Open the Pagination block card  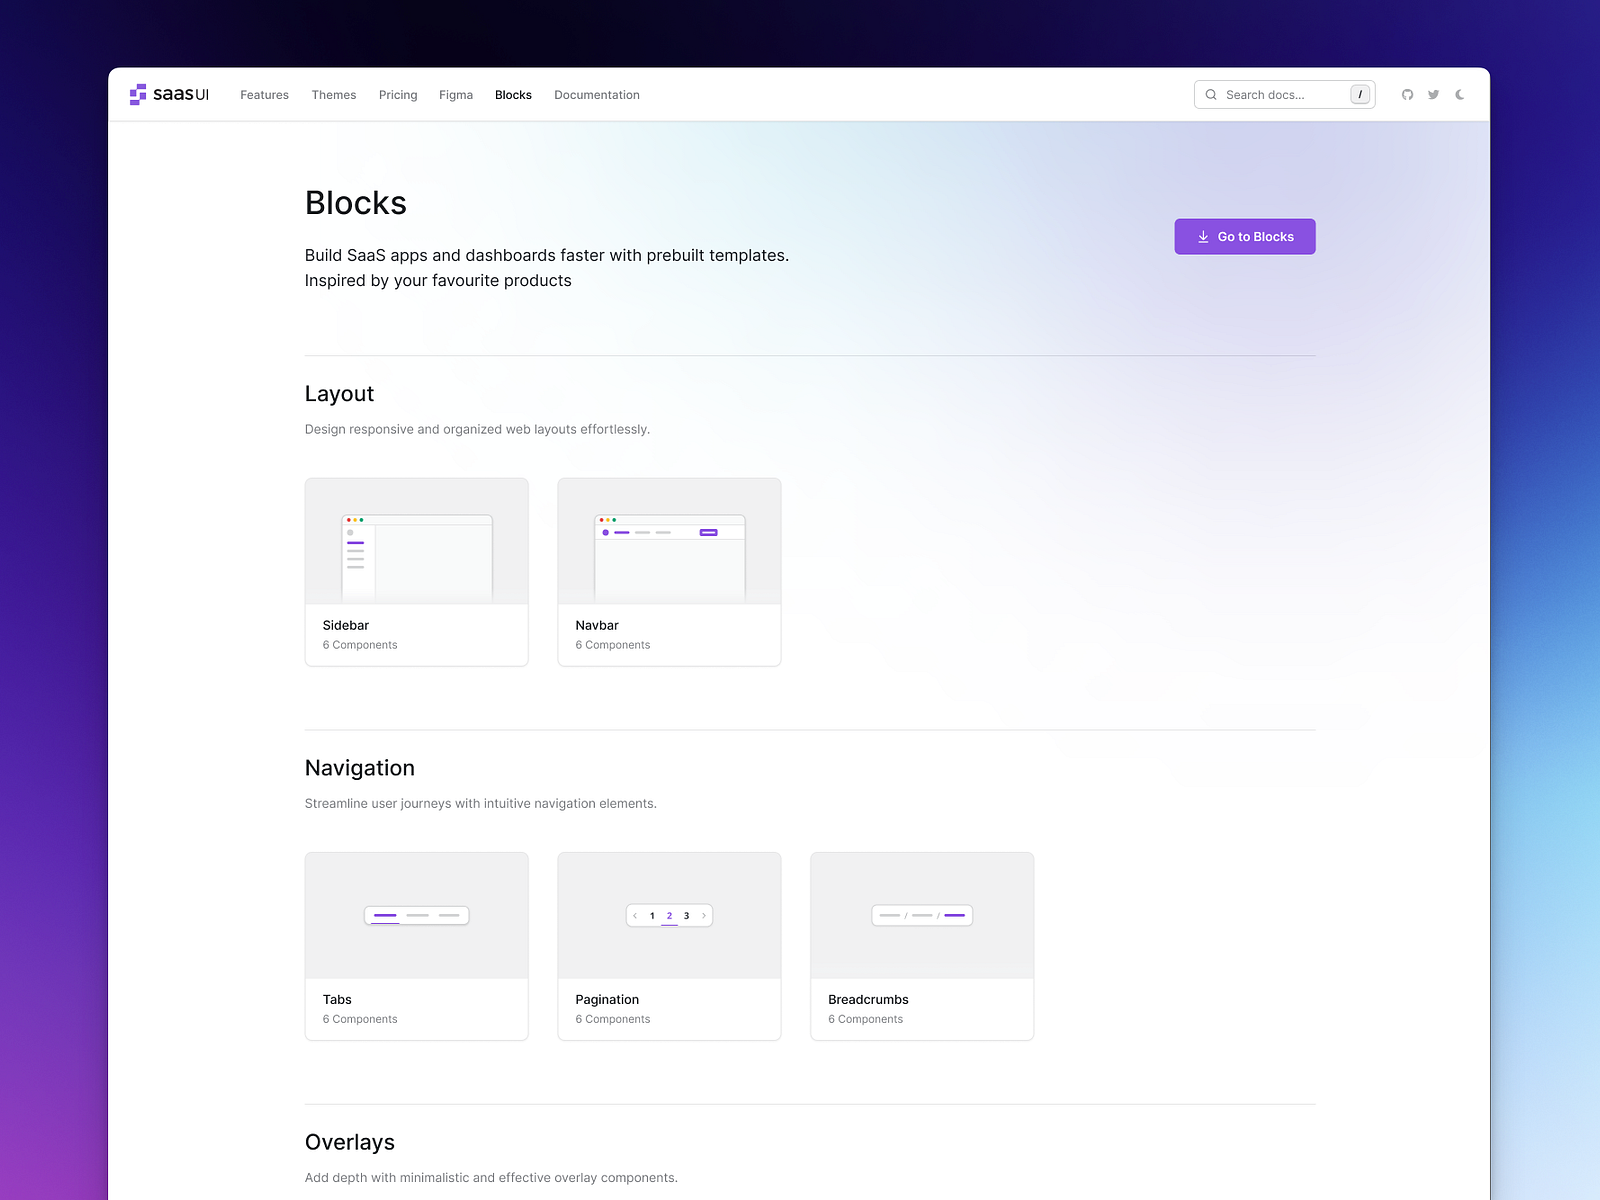click(669, 945)
